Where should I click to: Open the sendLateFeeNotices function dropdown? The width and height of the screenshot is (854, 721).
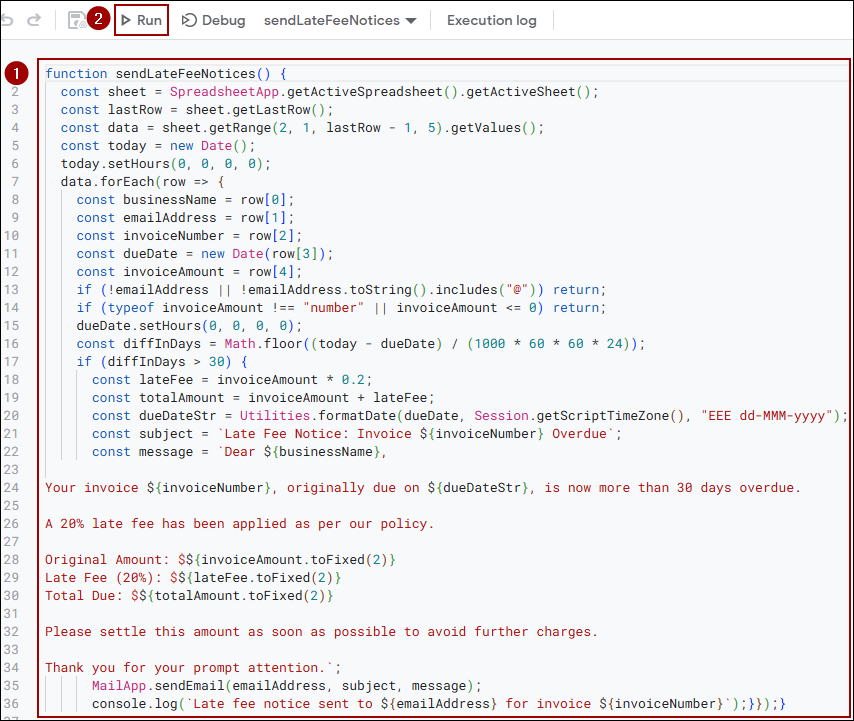pyautogui.click(x=340, y=20)
